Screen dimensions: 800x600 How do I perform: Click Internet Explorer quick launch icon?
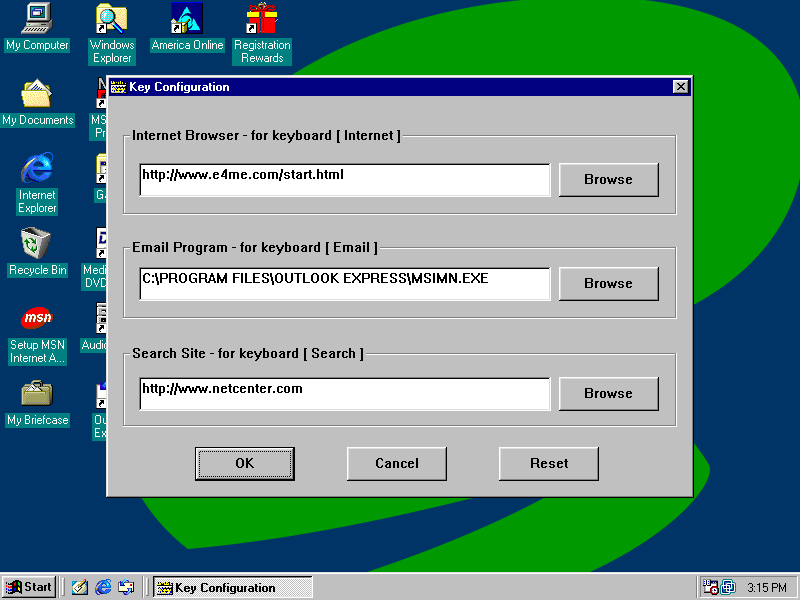(x=103, y=587)
